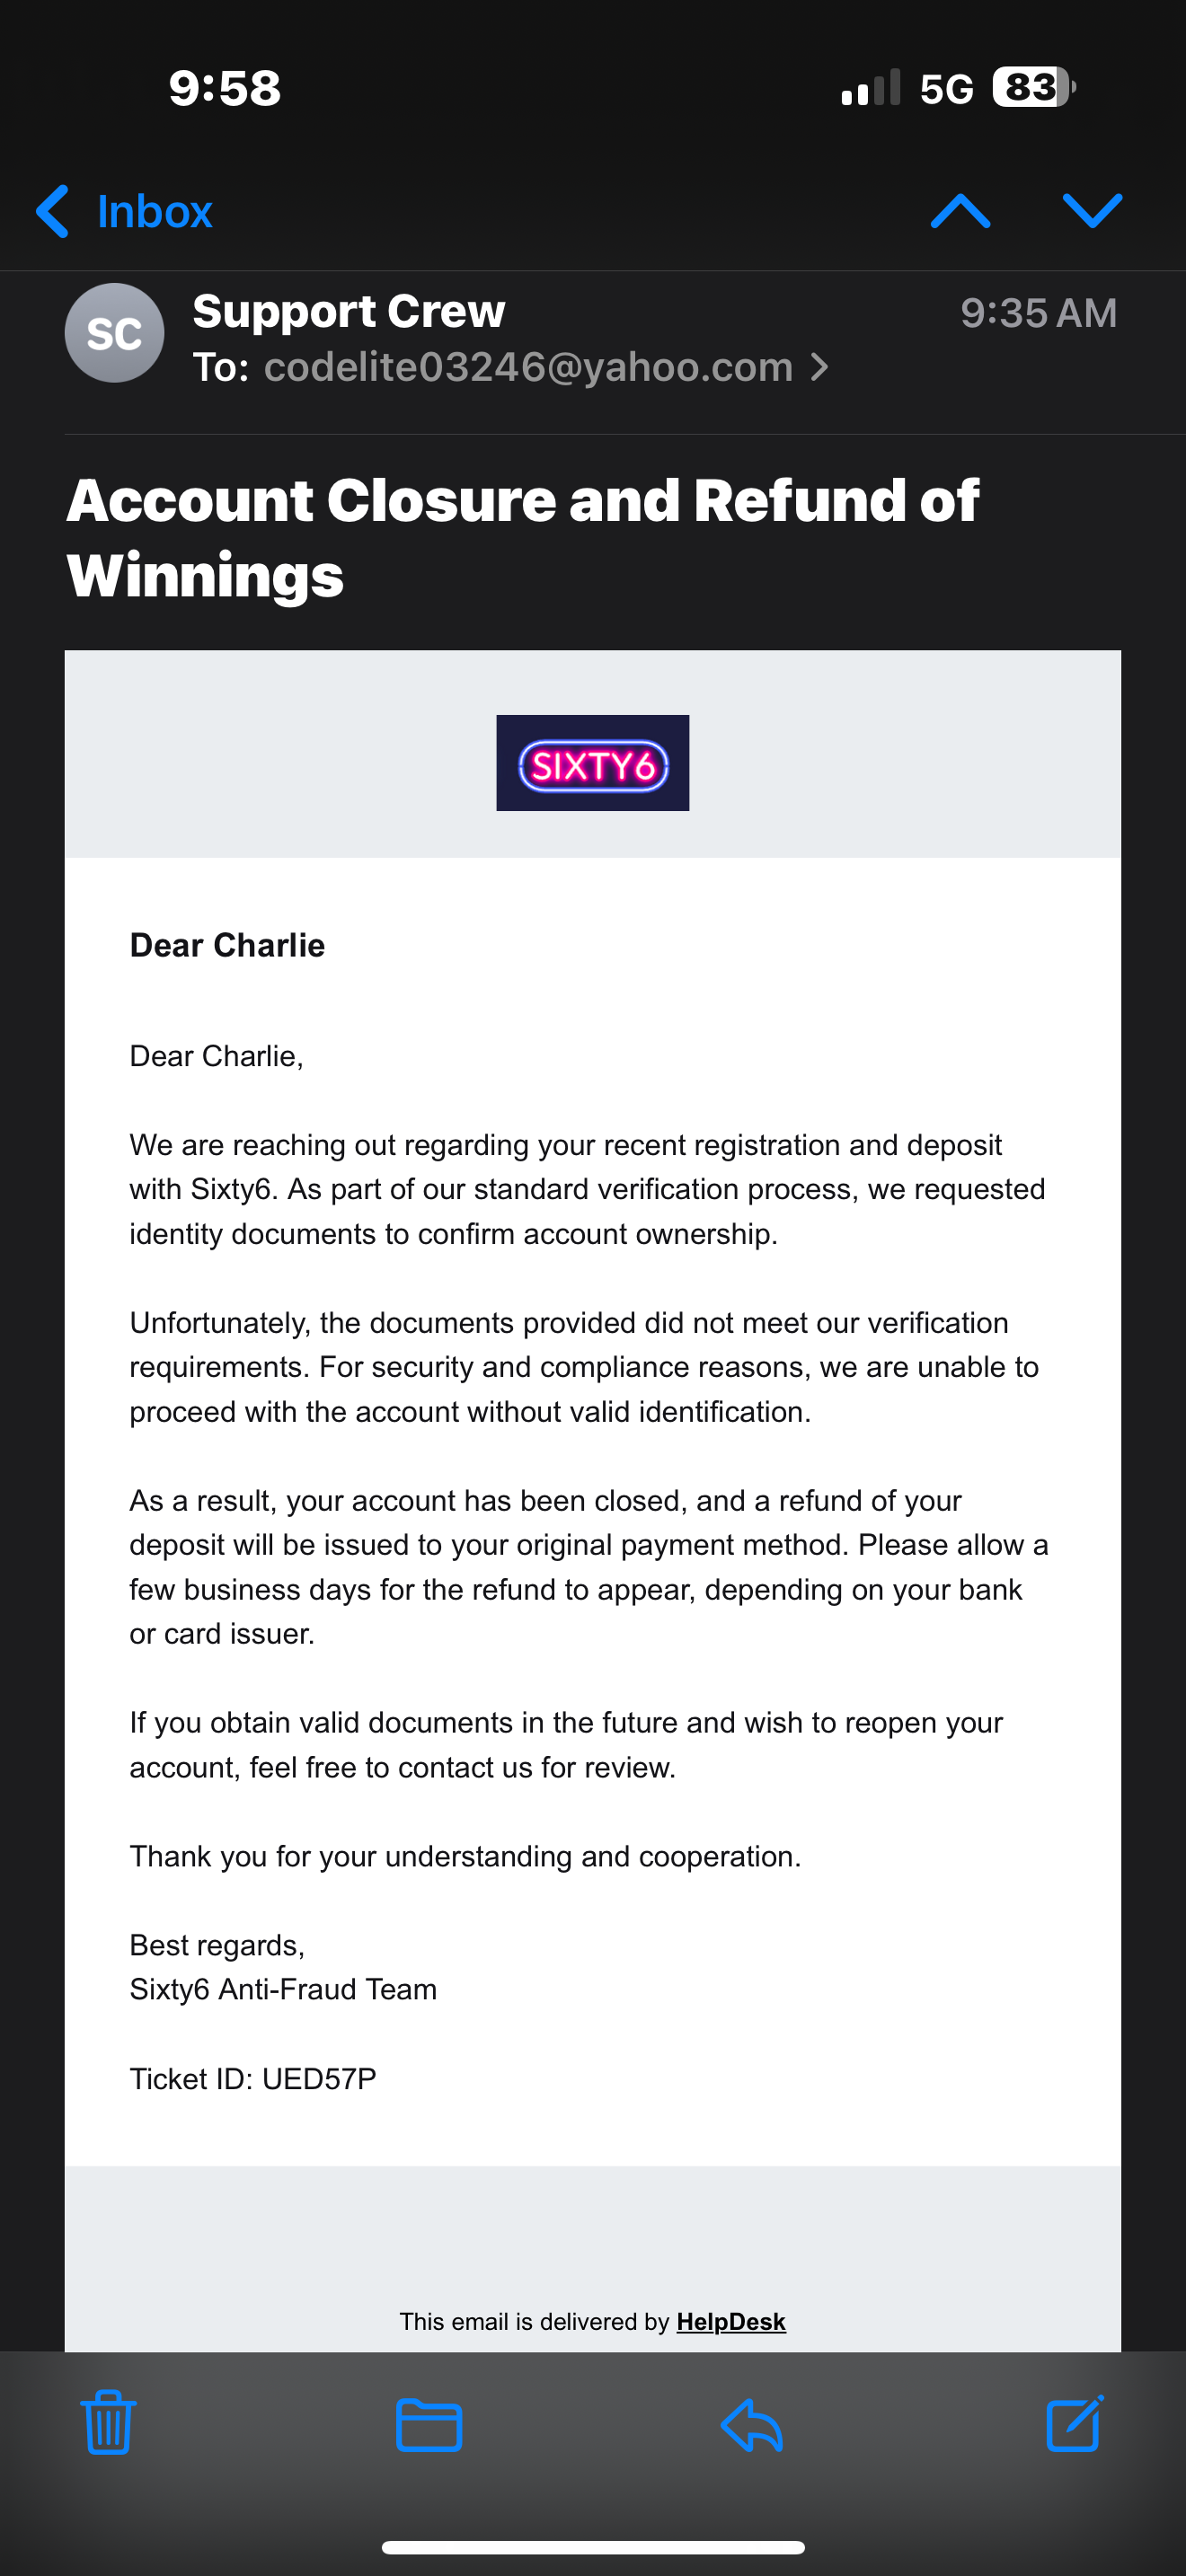This screenshot has width=1186, height=2576.
Task: Open the move-to-folder icon
Action: (428, 2425)
